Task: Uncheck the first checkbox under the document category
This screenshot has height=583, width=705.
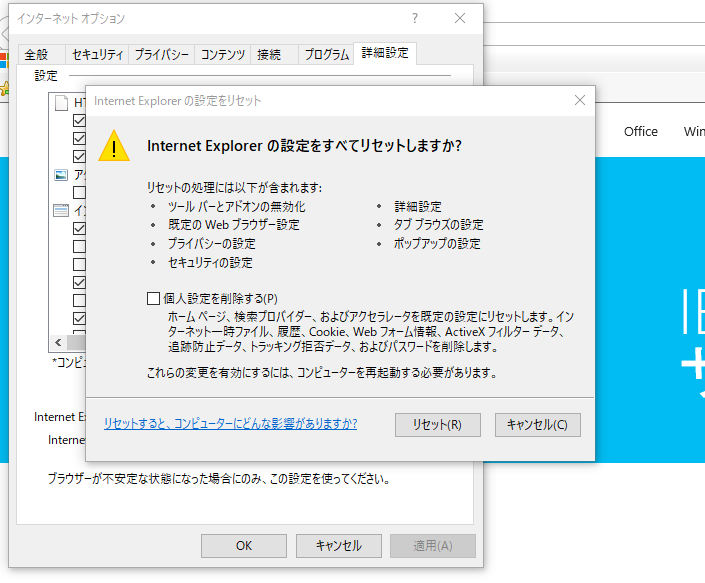Action: (79, 120)
